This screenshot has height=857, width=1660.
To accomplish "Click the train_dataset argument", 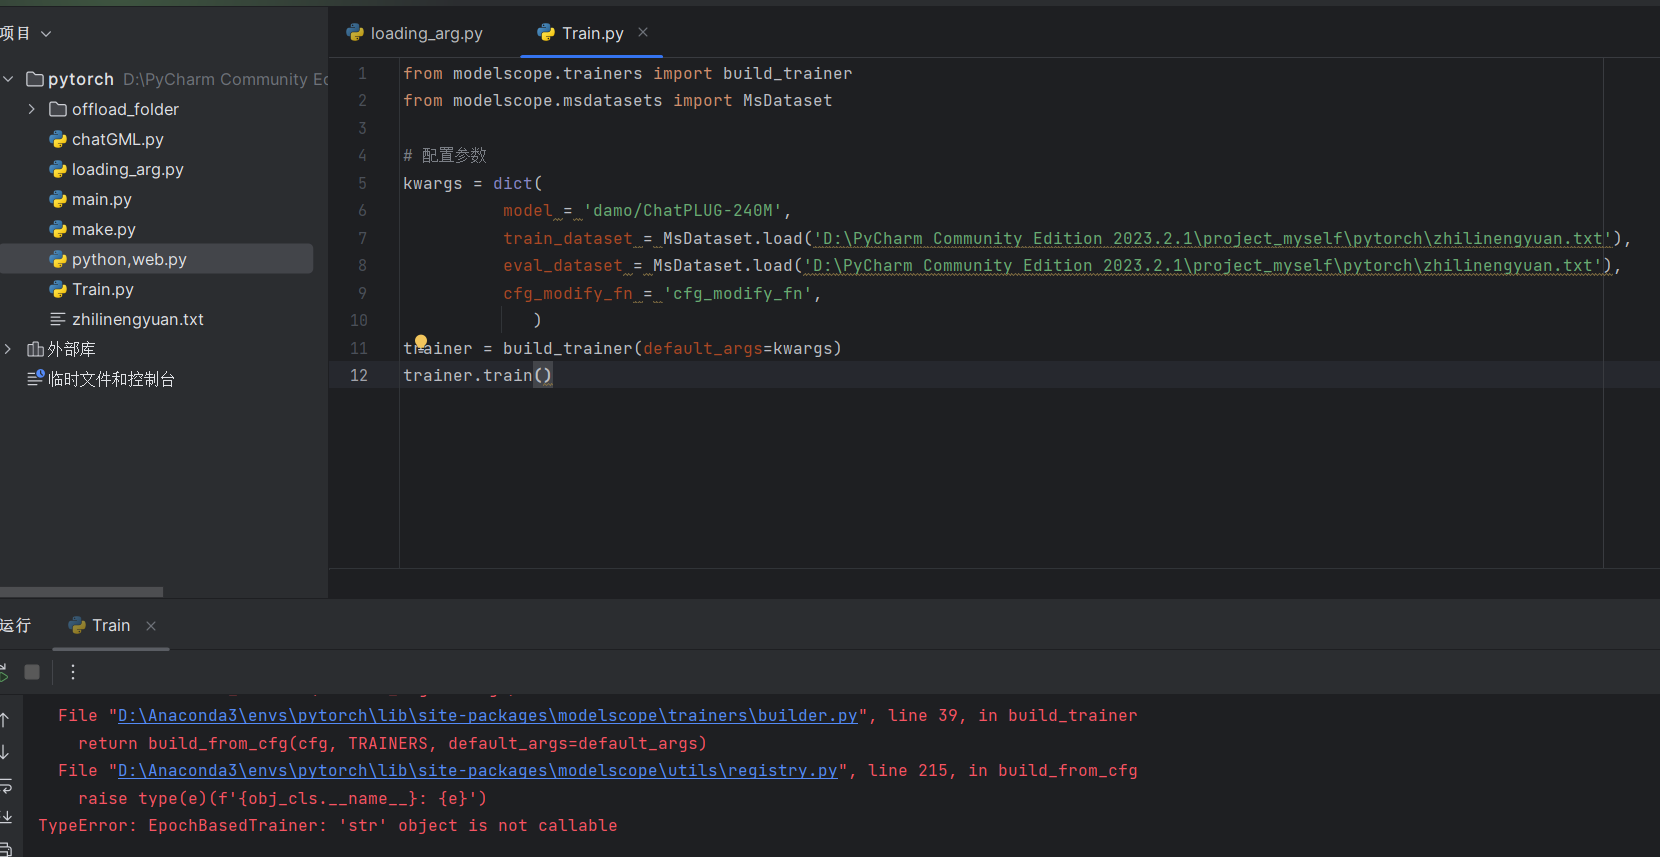I will (568, 239).
